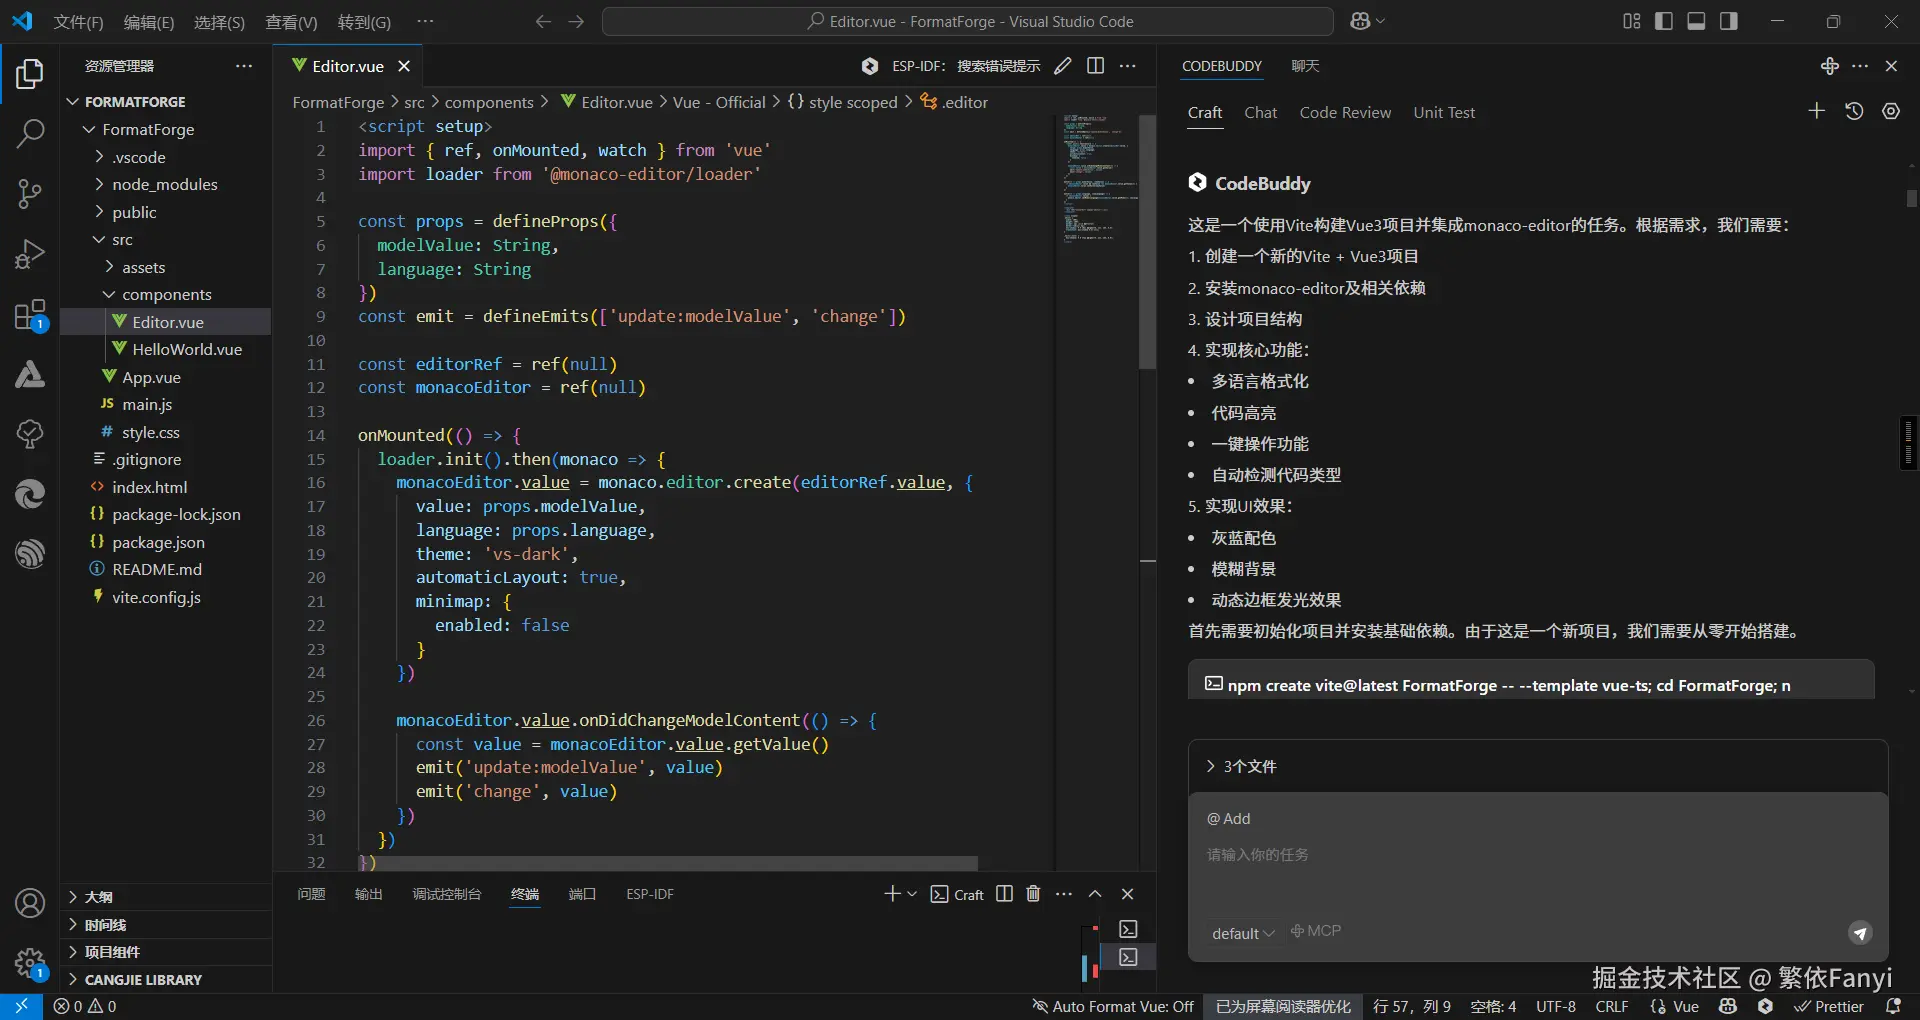
Task: Toggle the bottom panel visibility
Action: (x=1696, y=21)
